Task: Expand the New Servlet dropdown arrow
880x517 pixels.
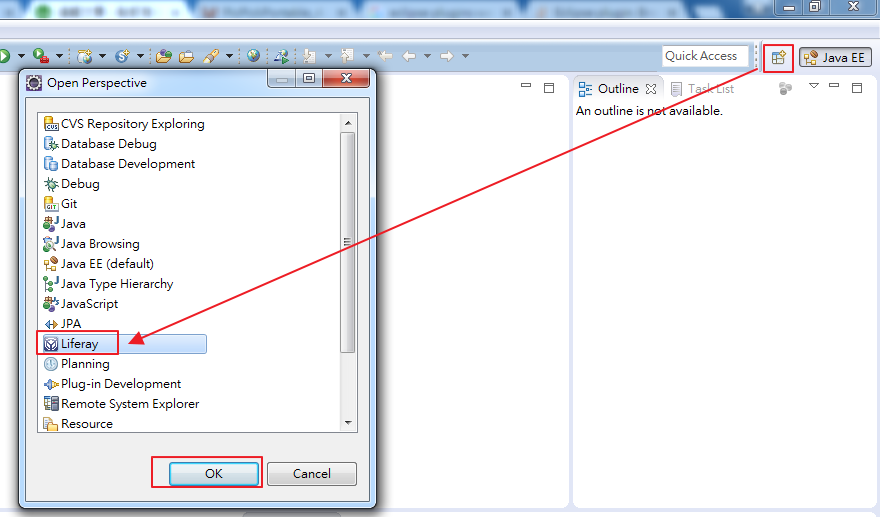Action: click(140, 56)
